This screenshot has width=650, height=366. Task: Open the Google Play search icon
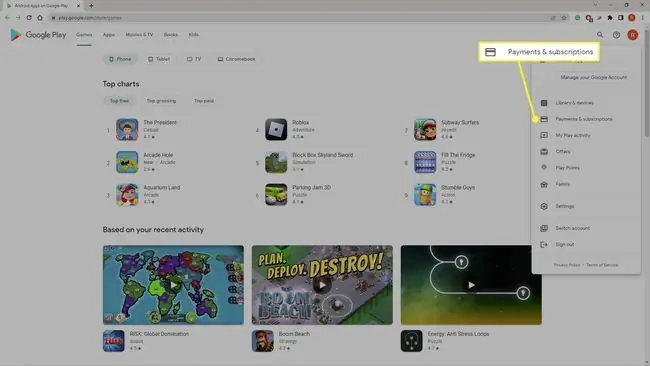click(x=600, y=35)
